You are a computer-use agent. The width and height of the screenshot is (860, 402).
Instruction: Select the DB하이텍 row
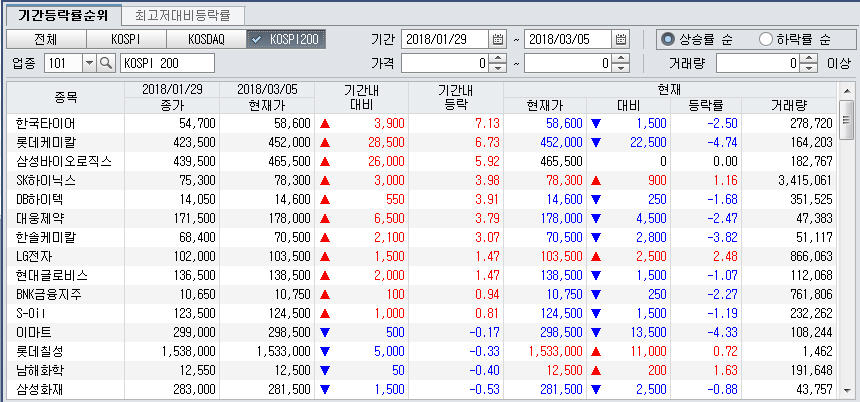(422, 200)
